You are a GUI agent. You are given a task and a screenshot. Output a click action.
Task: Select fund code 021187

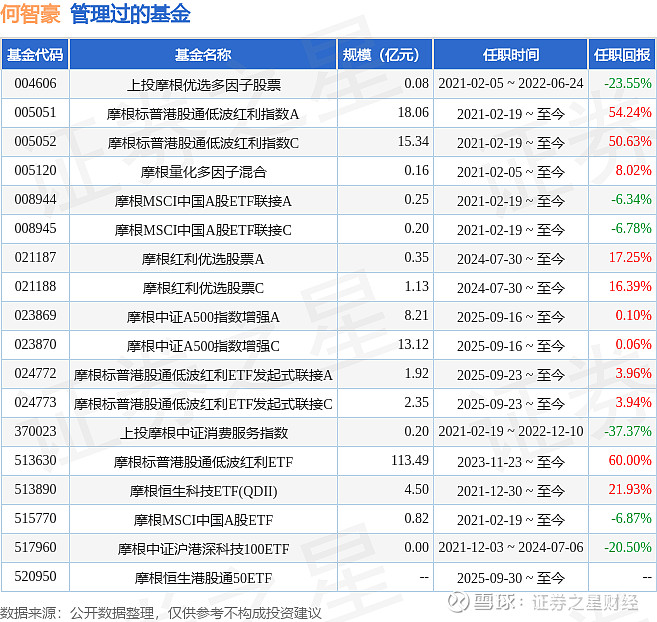tap(35, 257)
